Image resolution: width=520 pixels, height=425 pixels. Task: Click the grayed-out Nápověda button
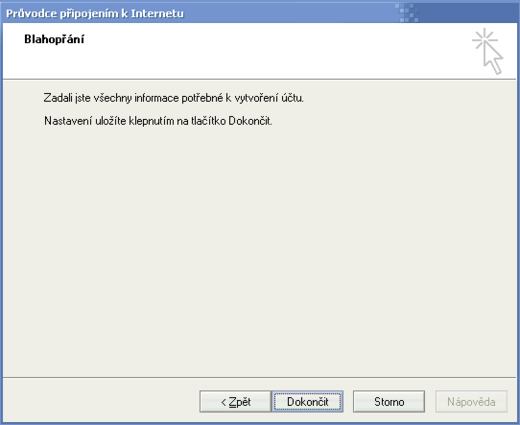click(471, 402)
